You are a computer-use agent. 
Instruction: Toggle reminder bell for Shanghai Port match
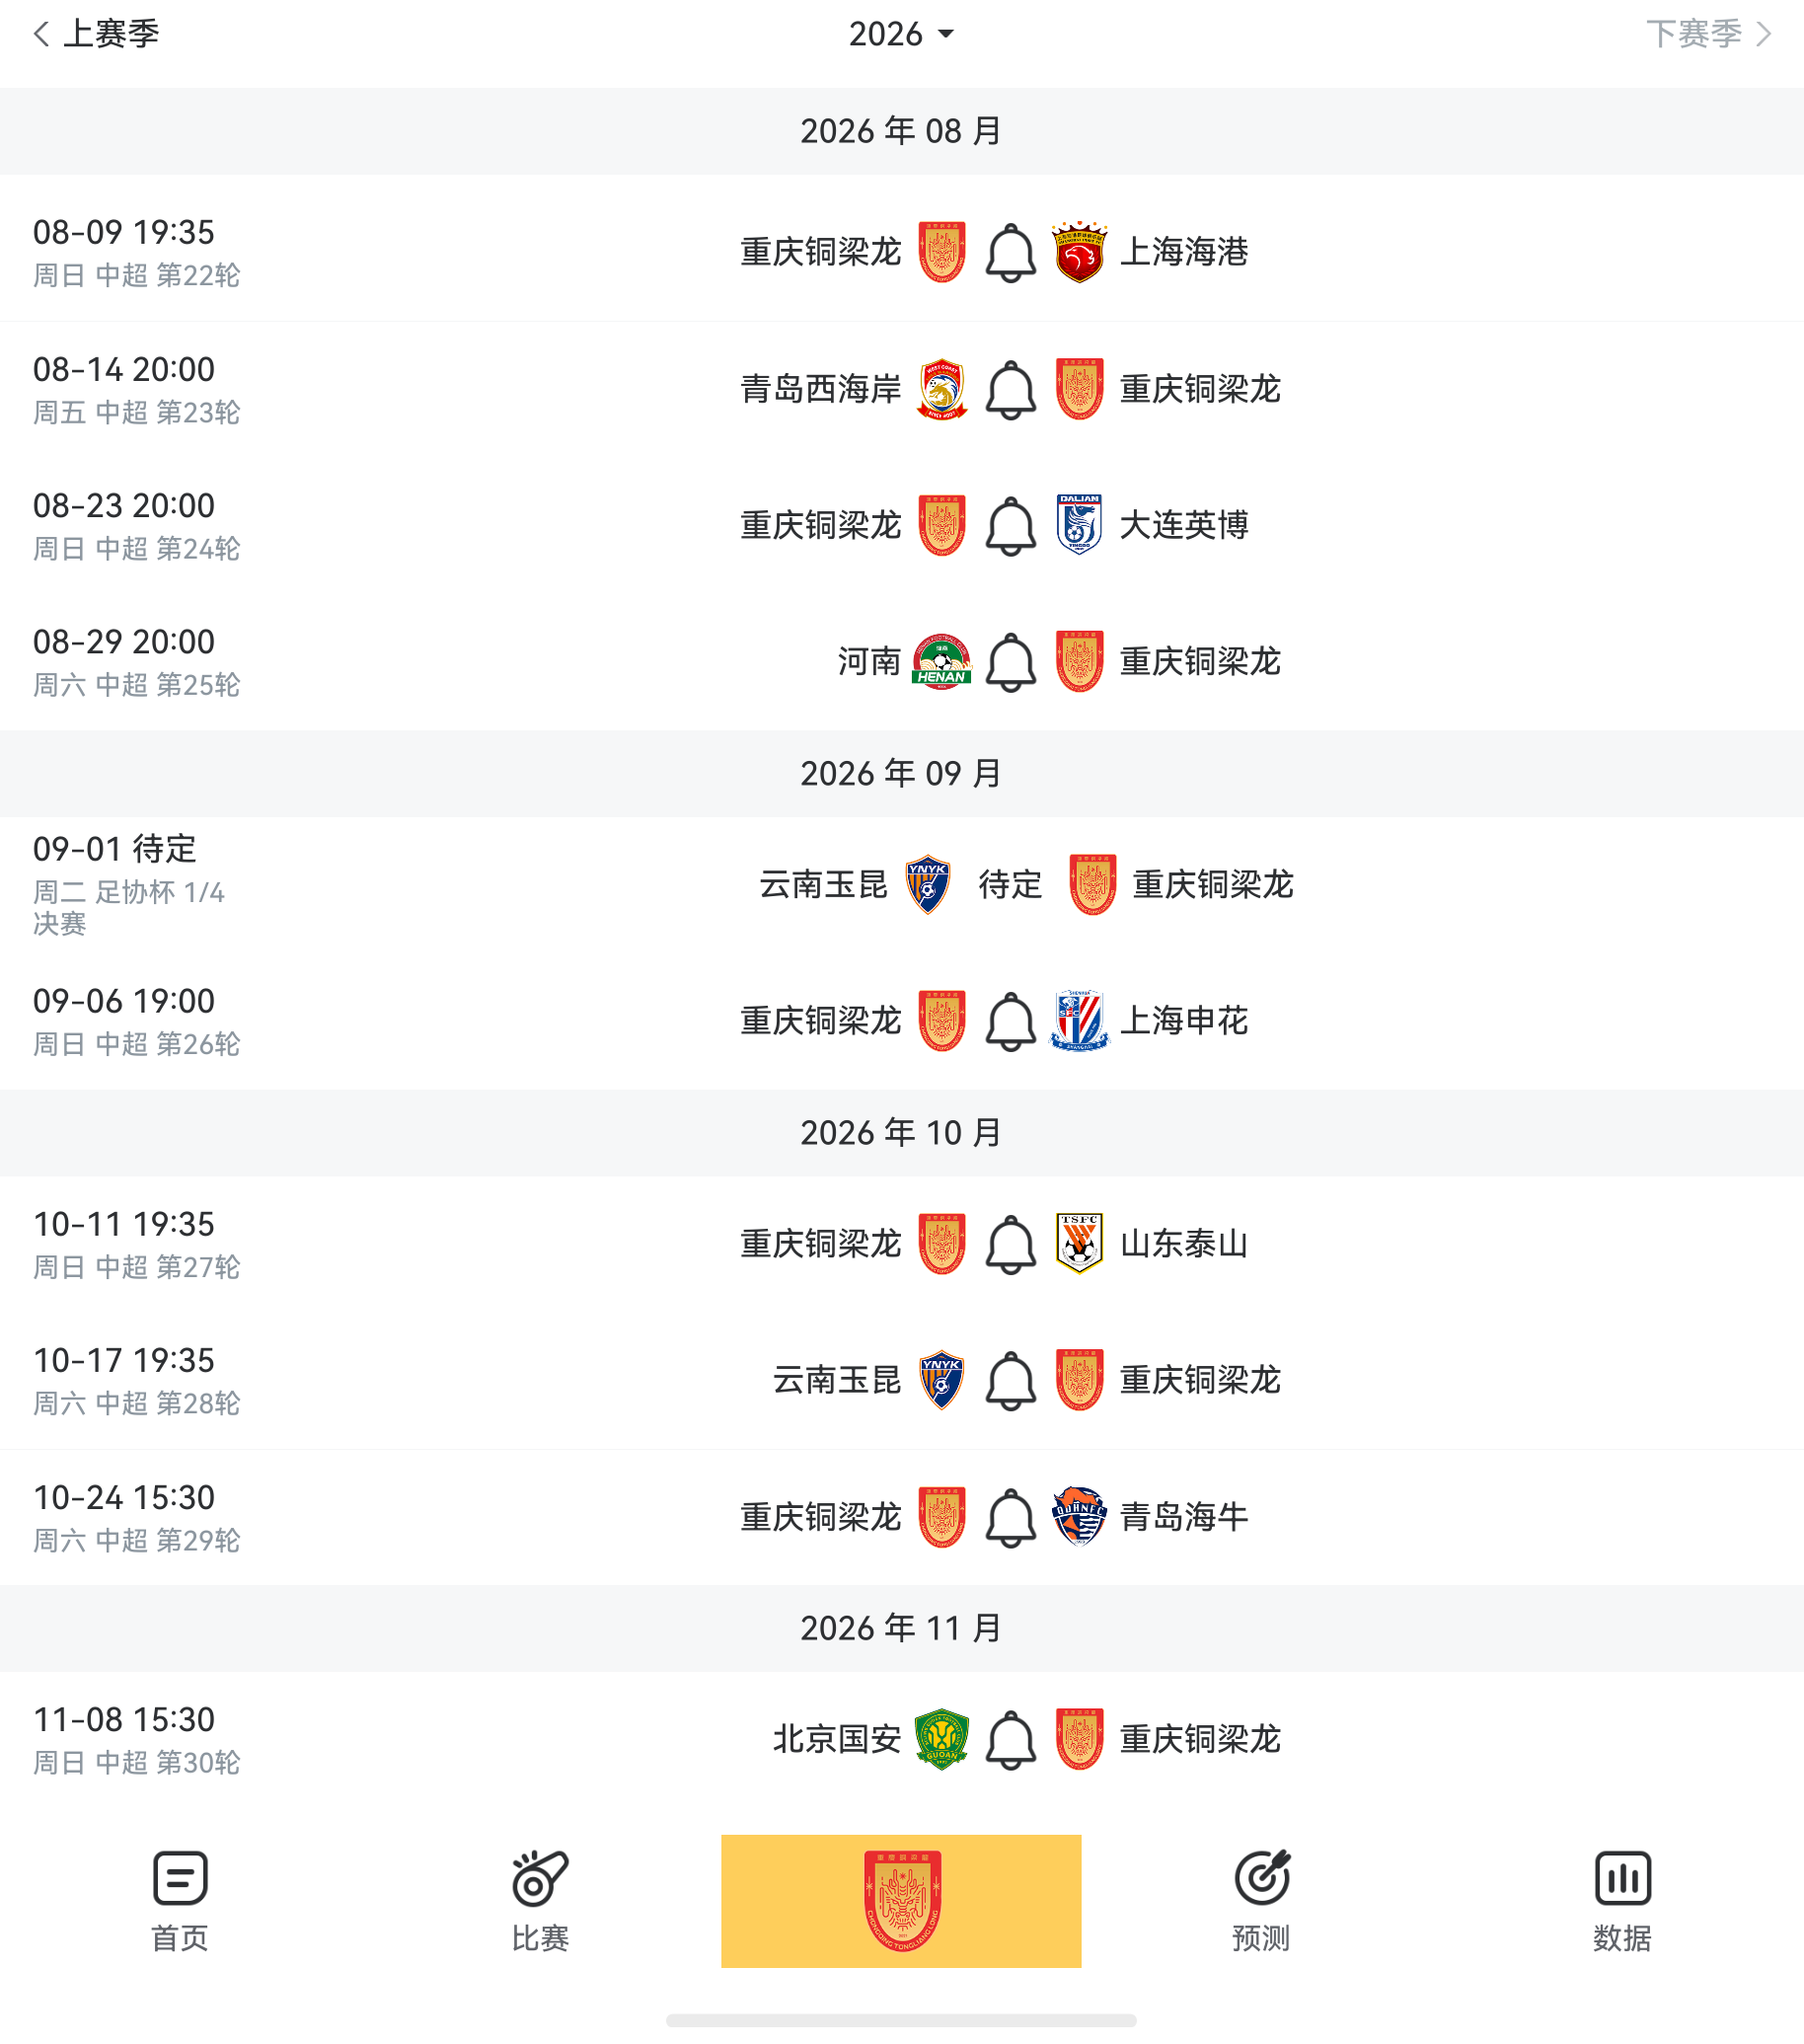point(1010,252)
